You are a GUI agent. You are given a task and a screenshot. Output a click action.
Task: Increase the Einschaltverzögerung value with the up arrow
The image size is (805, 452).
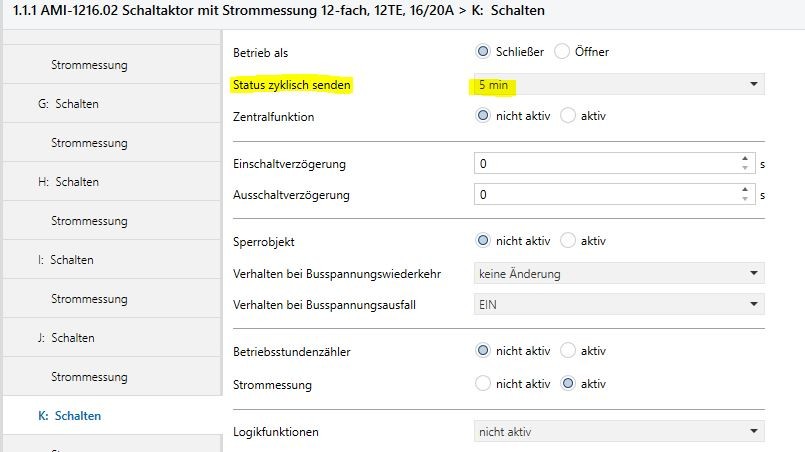pyautogui.click(x=745, y=158)
